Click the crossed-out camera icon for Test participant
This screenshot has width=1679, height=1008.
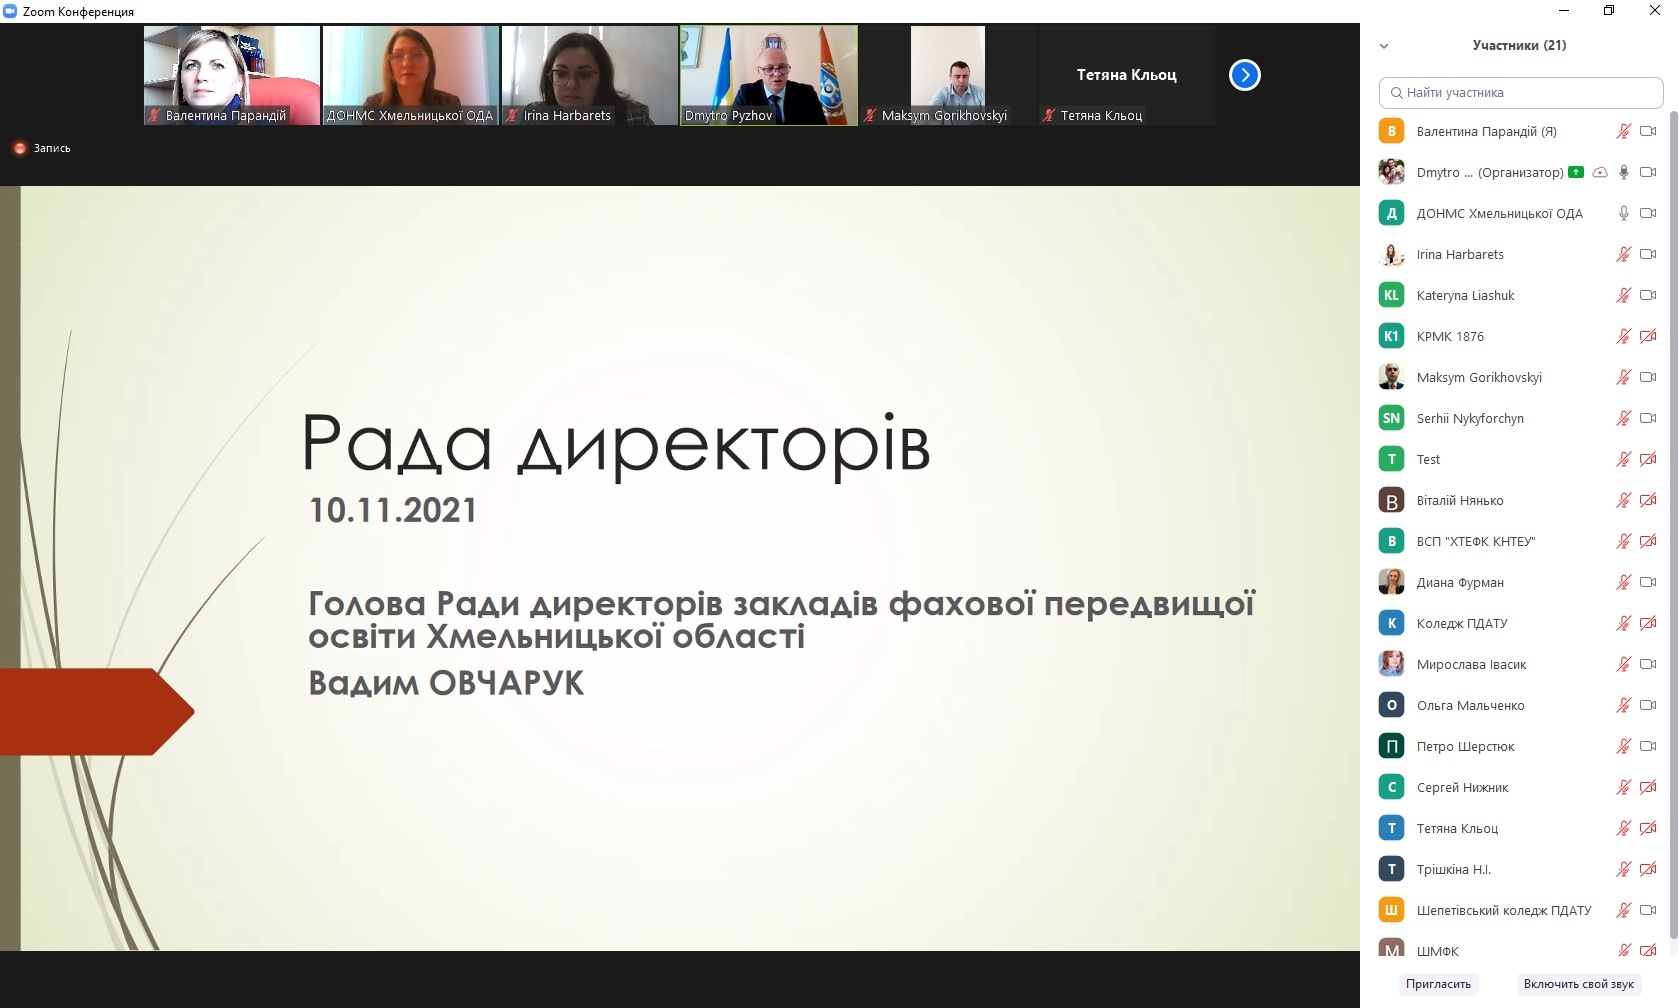tap(1648, 460)
